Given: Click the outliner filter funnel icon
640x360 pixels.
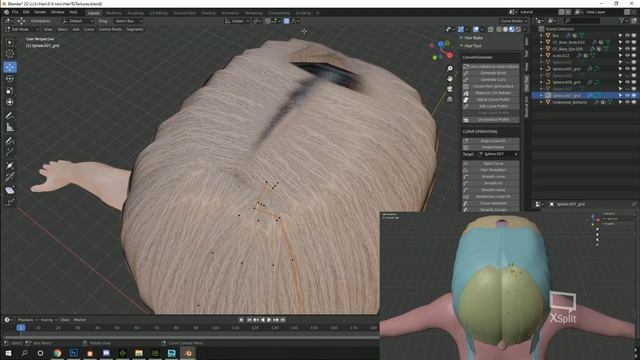Looking at the screenshot, I should (x=621, y=20).
